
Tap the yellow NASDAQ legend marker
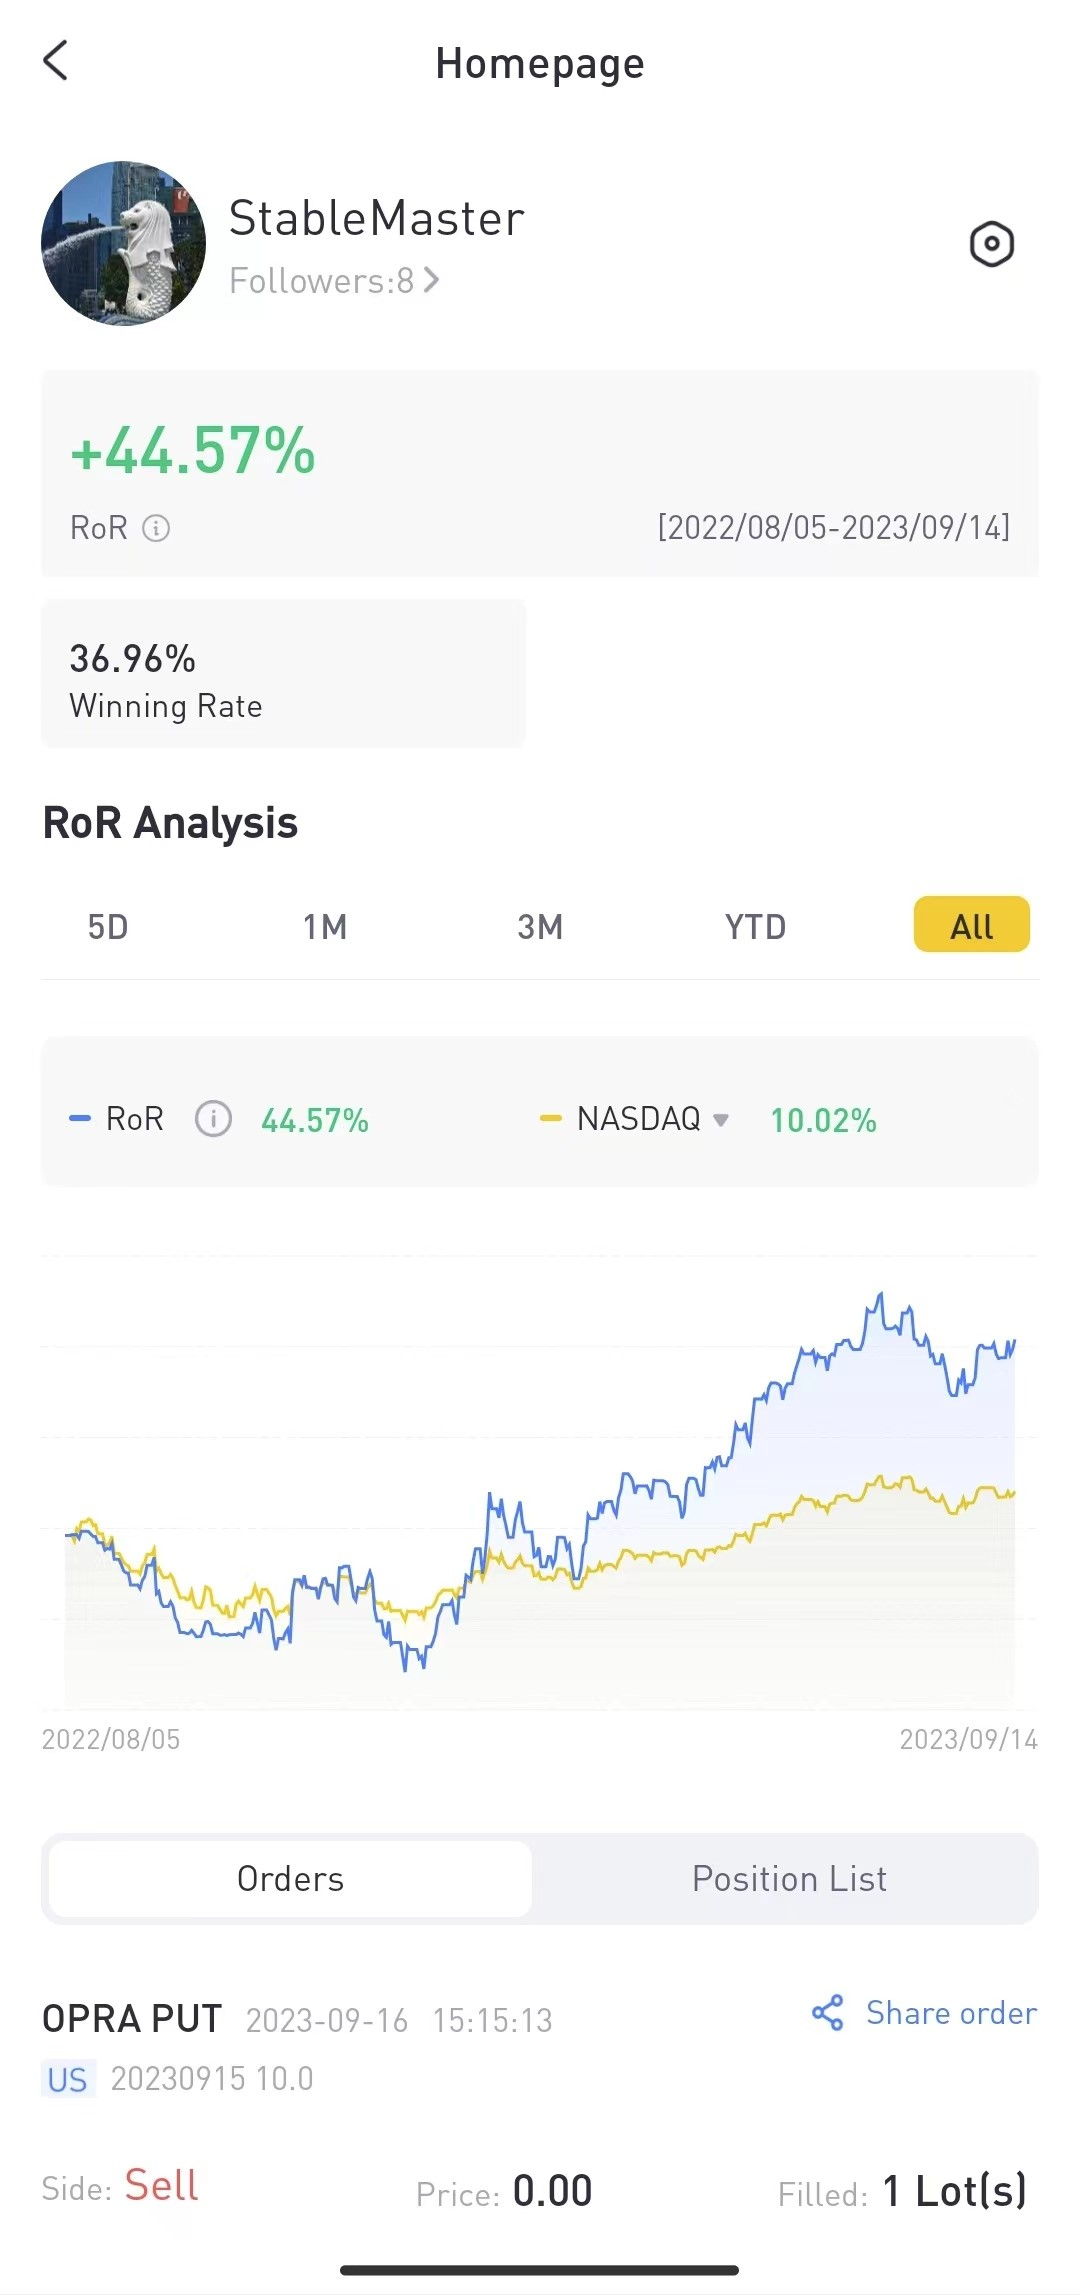[550, 1119]
